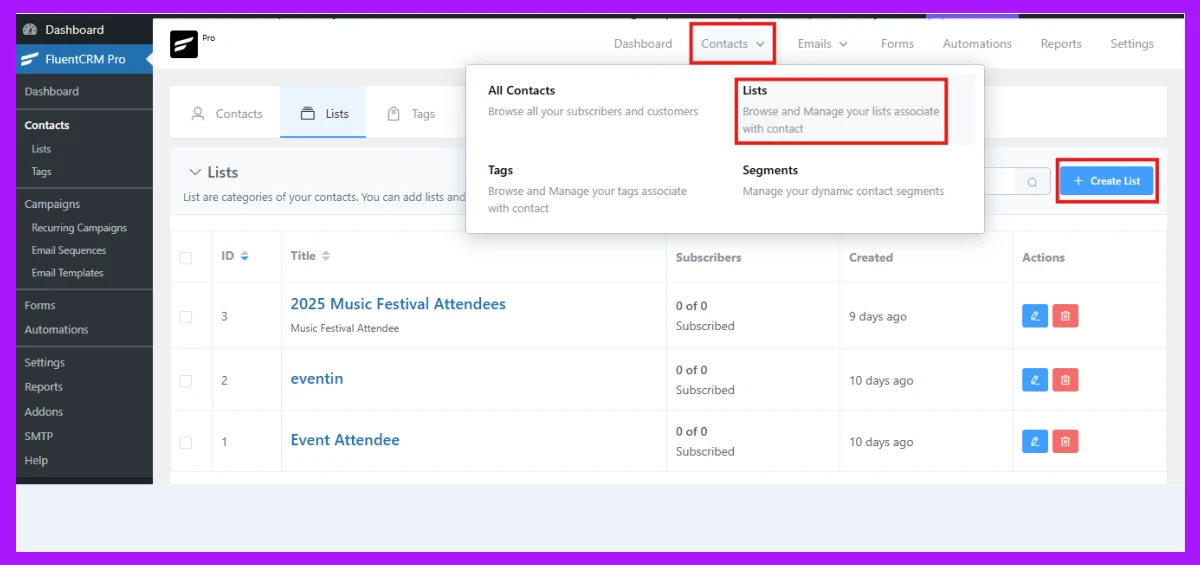Click the Contacts tab person icon
1200x565 pixels.
(198, 113)
